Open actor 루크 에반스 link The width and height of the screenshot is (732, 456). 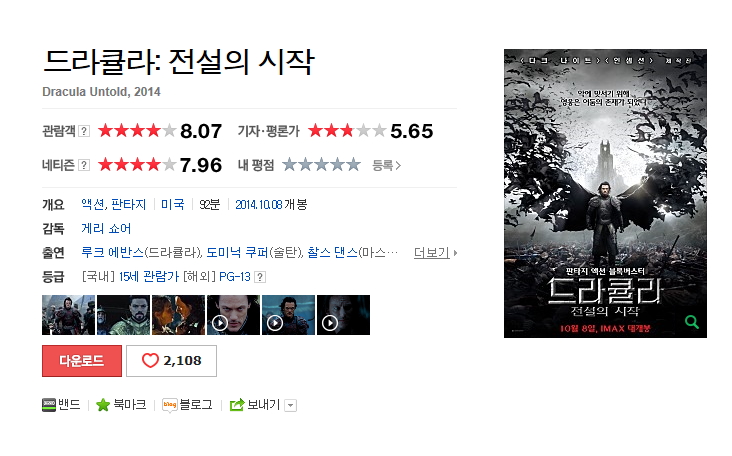pyautogui.click(x=113, y=253)
